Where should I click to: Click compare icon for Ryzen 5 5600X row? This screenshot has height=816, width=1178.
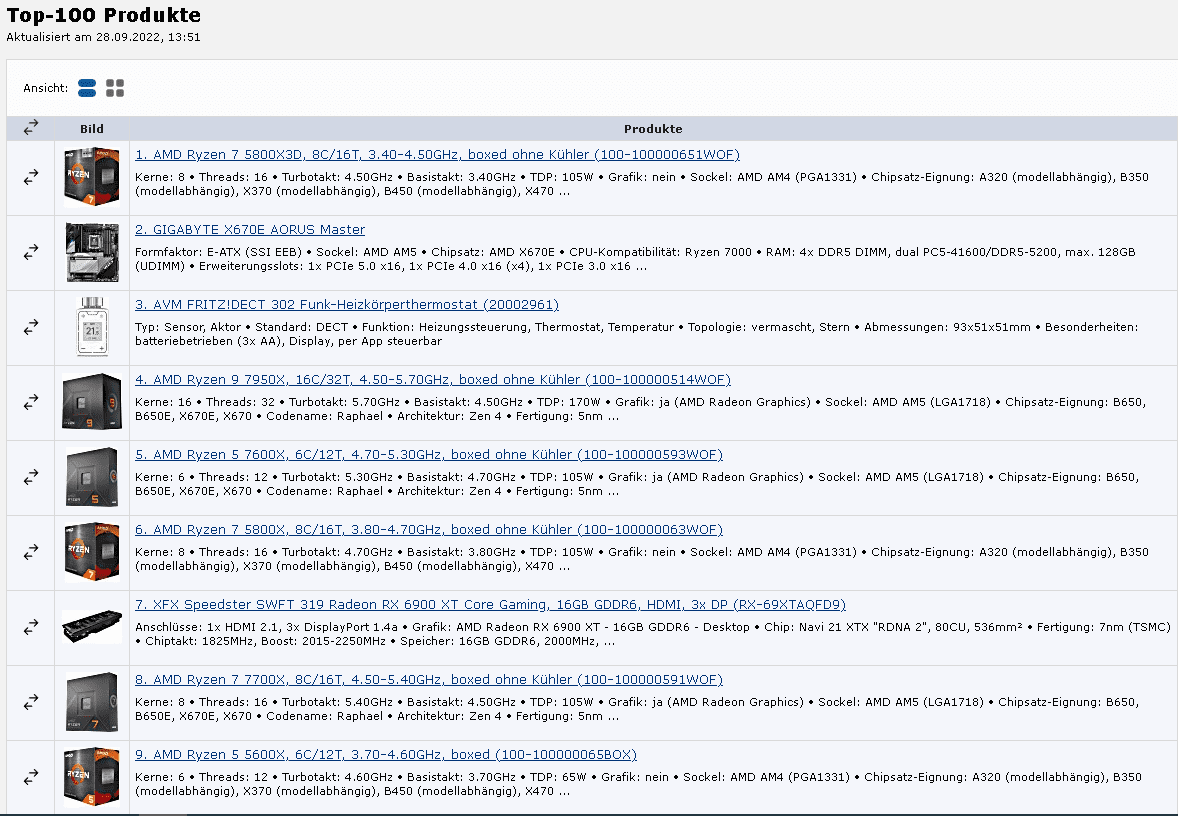(x=31, y=778)
